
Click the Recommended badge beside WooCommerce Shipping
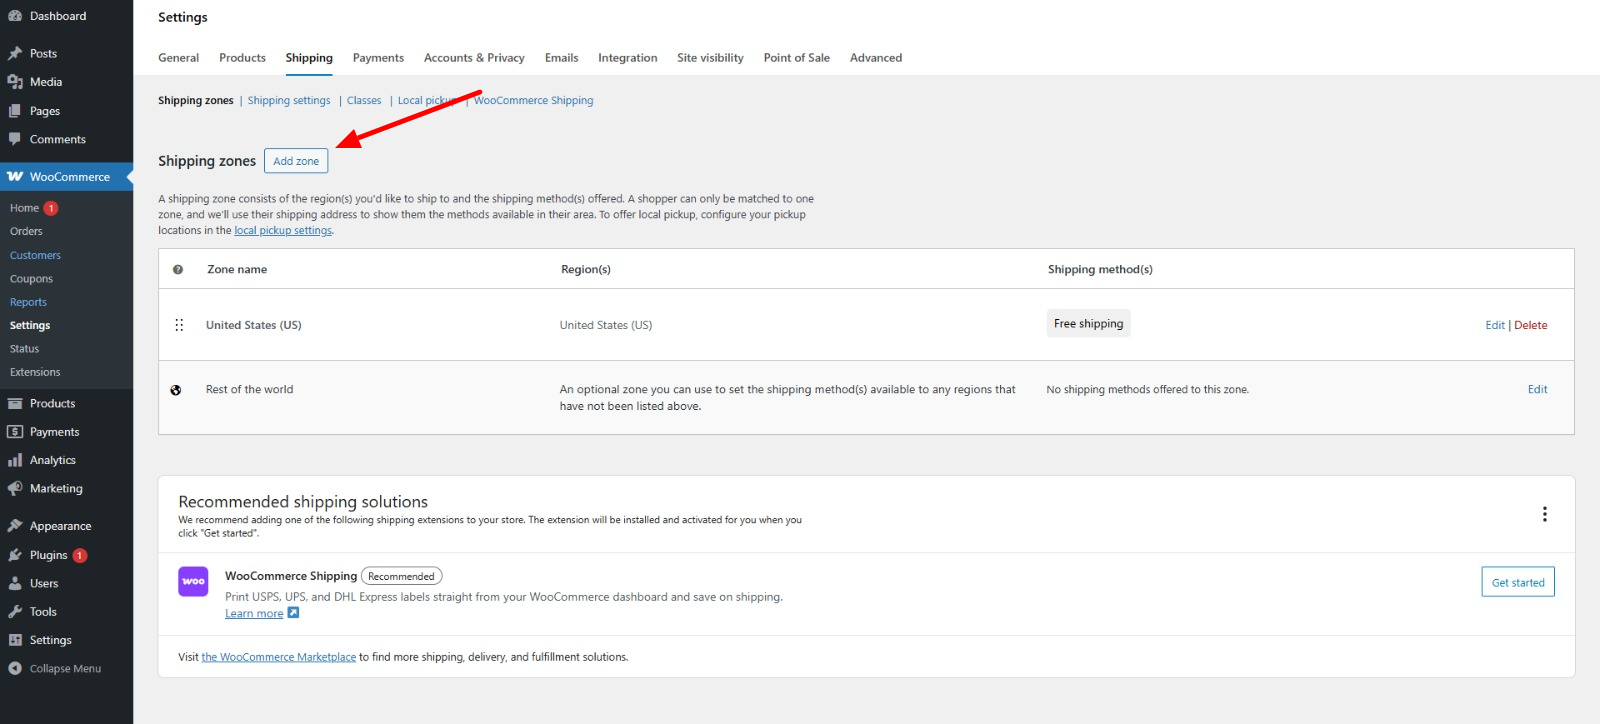[401, 577]
